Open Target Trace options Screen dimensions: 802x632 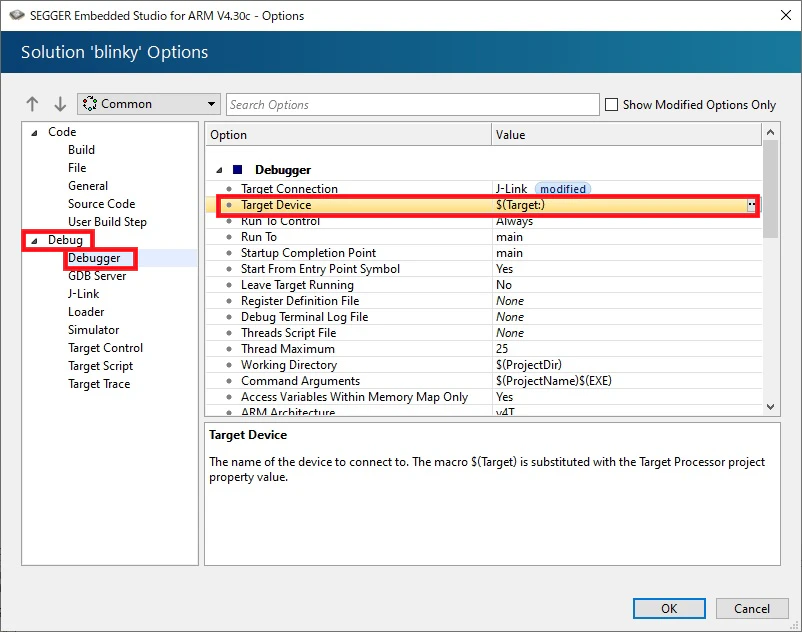[99, 384]
